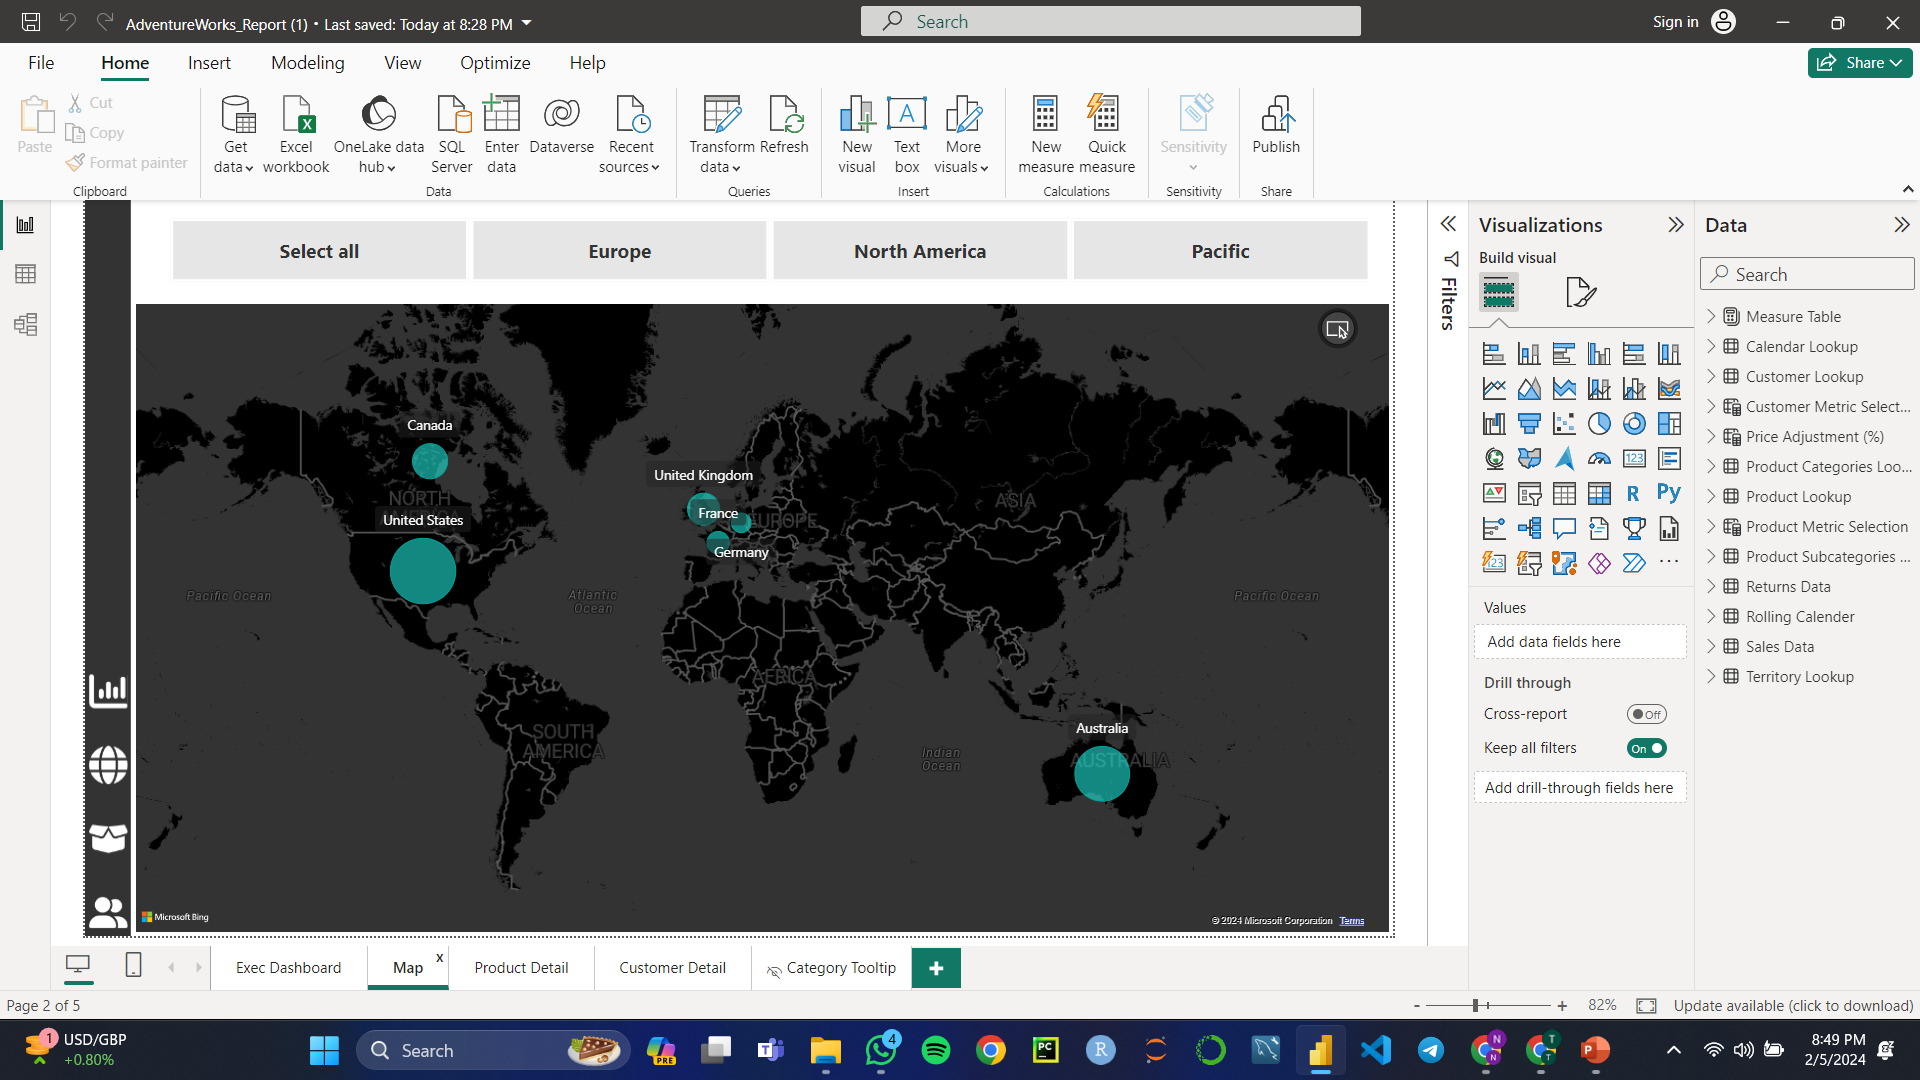The image size is (1920, 1080).
Task: Expand the Filters pane
Action: click(1448, 224)
